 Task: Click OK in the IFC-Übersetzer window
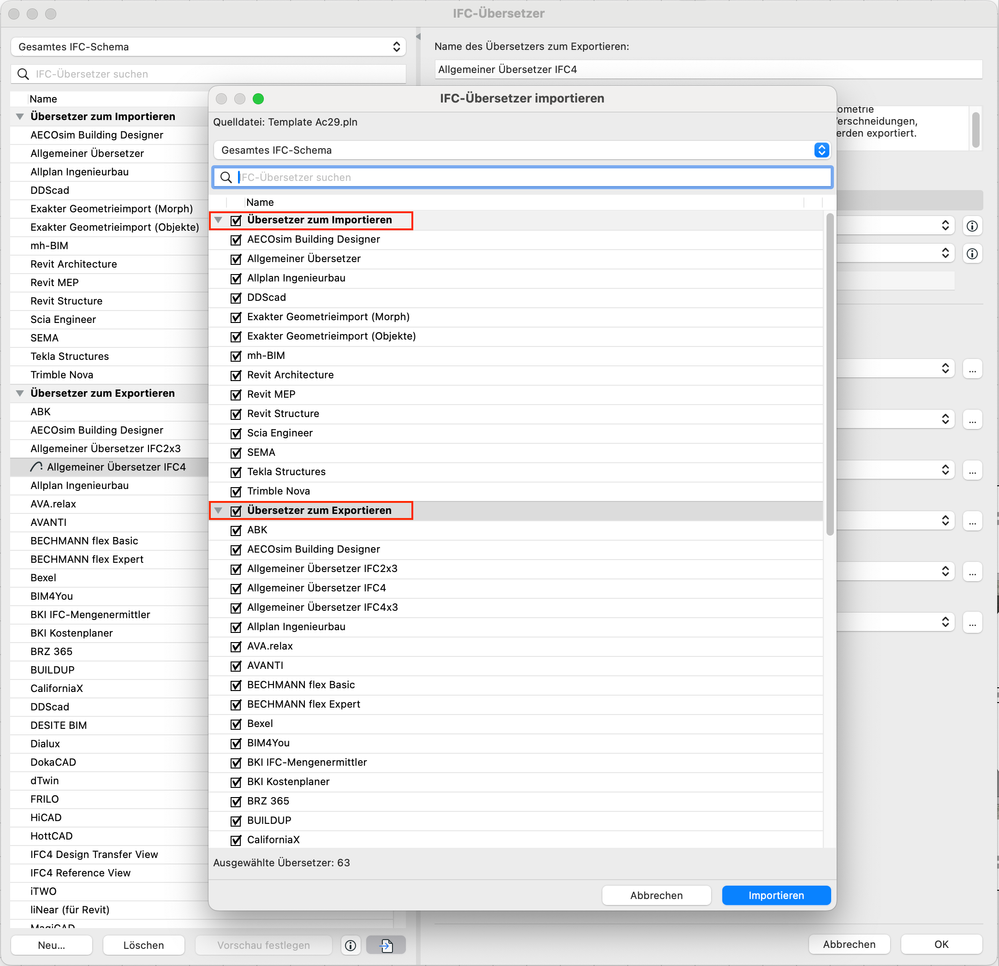(941, 944)
